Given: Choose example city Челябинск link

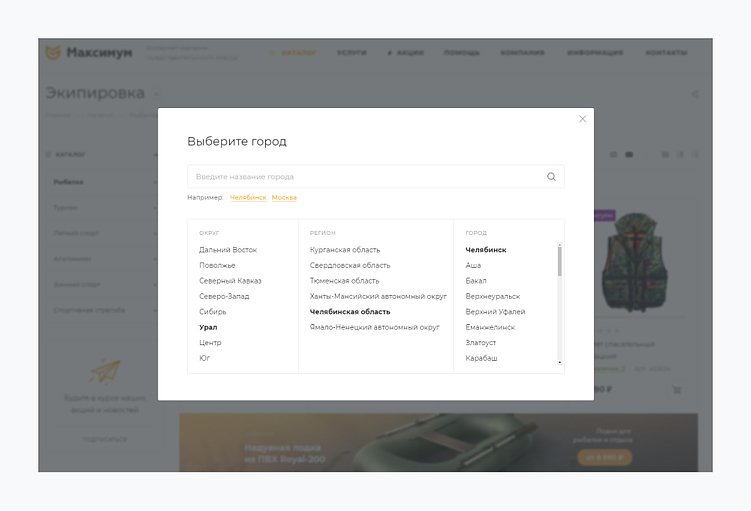Looking at the screenshot, I should 248,197.
